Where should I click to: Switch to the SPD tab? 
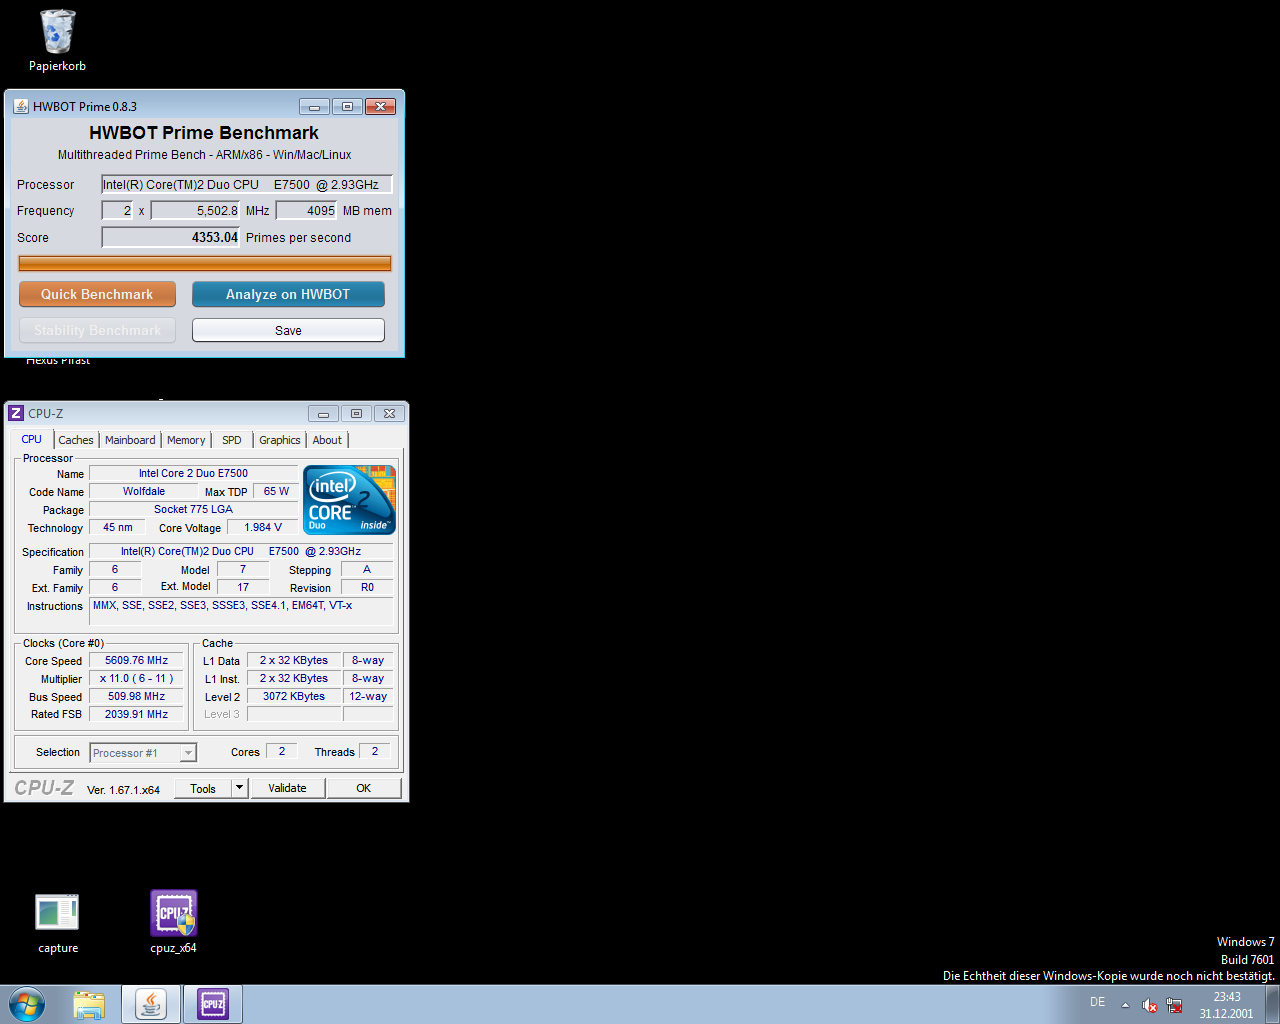coord(232,440)
